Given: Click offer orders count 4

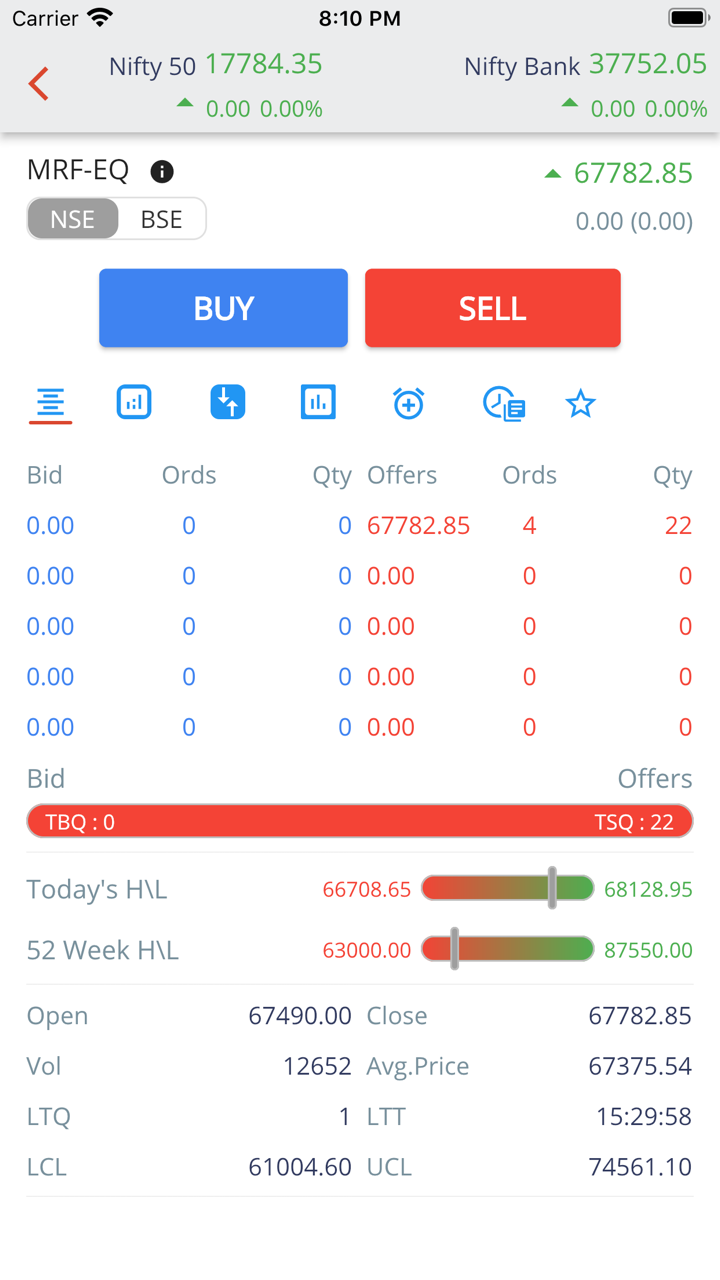Looking at the screenshot, I should coord(529,526).
